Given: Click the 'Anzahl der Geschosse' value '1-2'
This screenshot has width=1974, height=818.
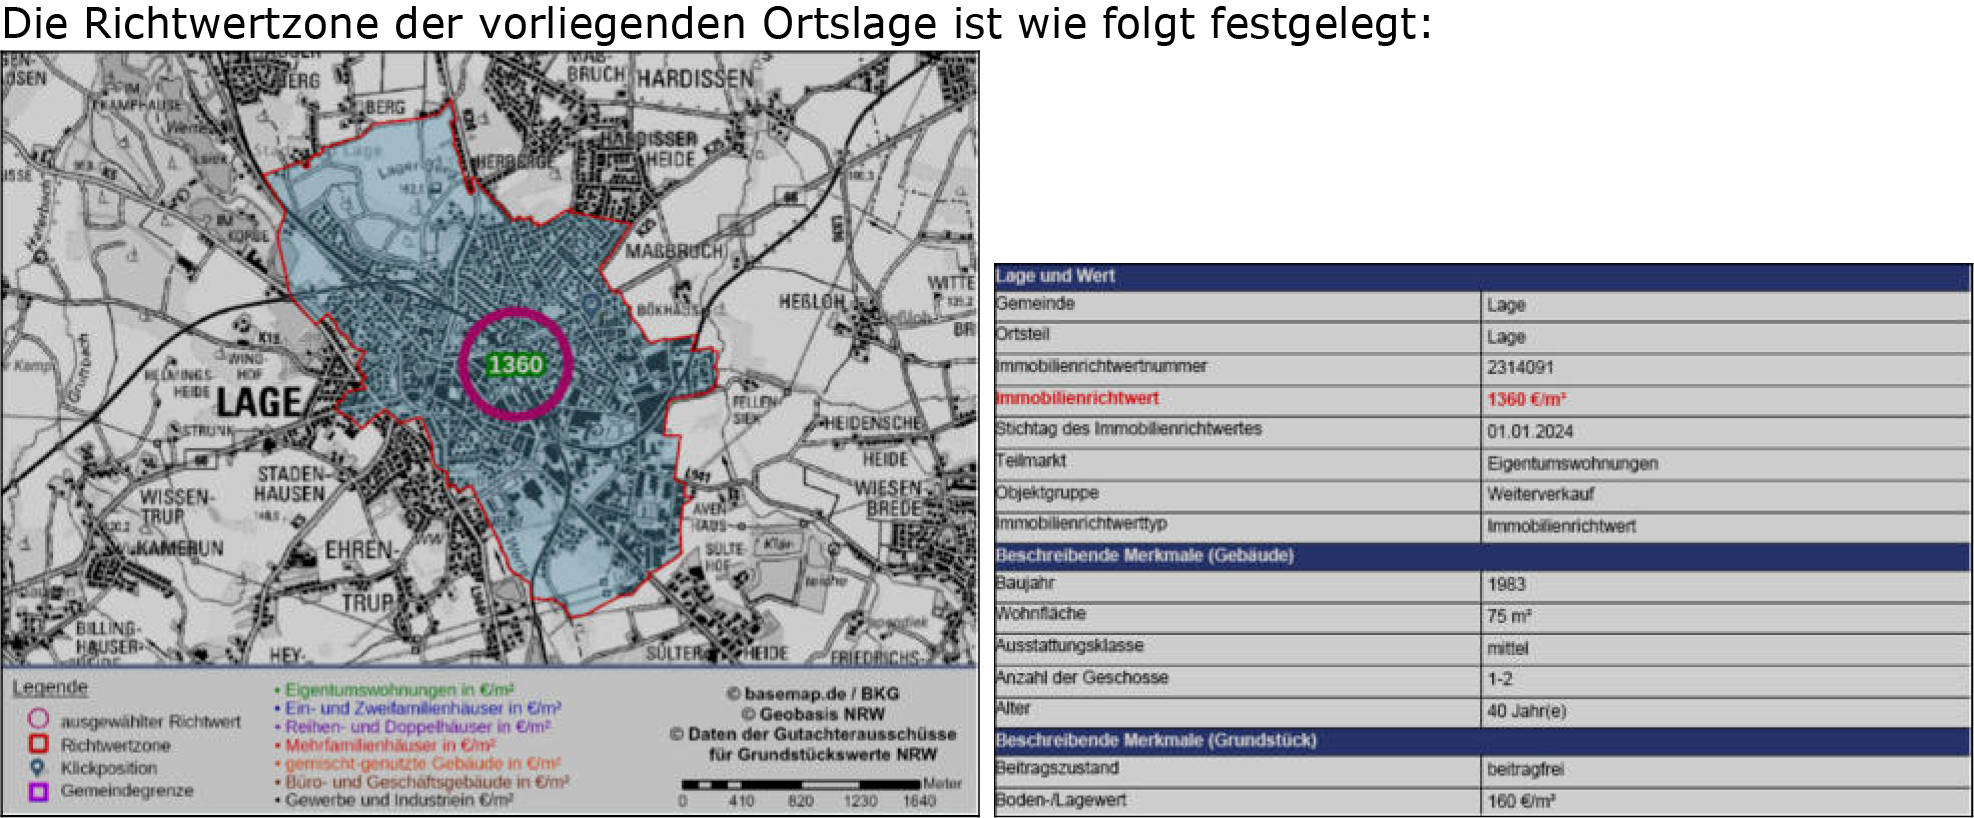Looking at the screenshot, I should pos(1499,680).
